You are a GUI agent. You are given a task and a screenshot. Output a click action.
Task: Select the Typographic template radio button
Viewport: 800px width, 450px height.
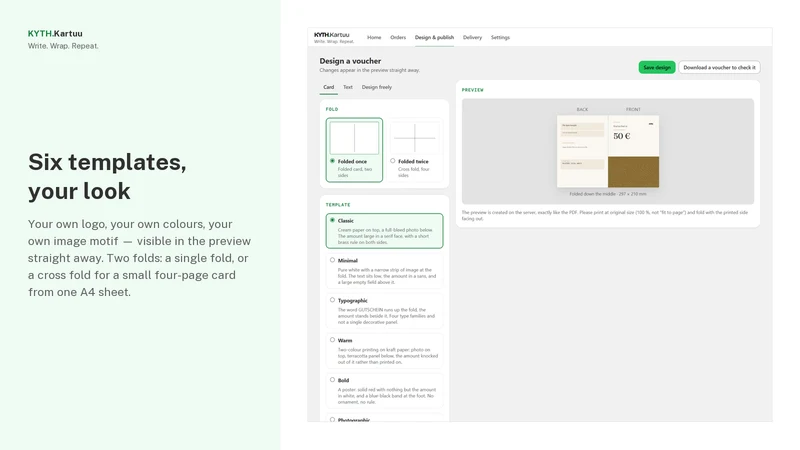[x=332, y=300]
